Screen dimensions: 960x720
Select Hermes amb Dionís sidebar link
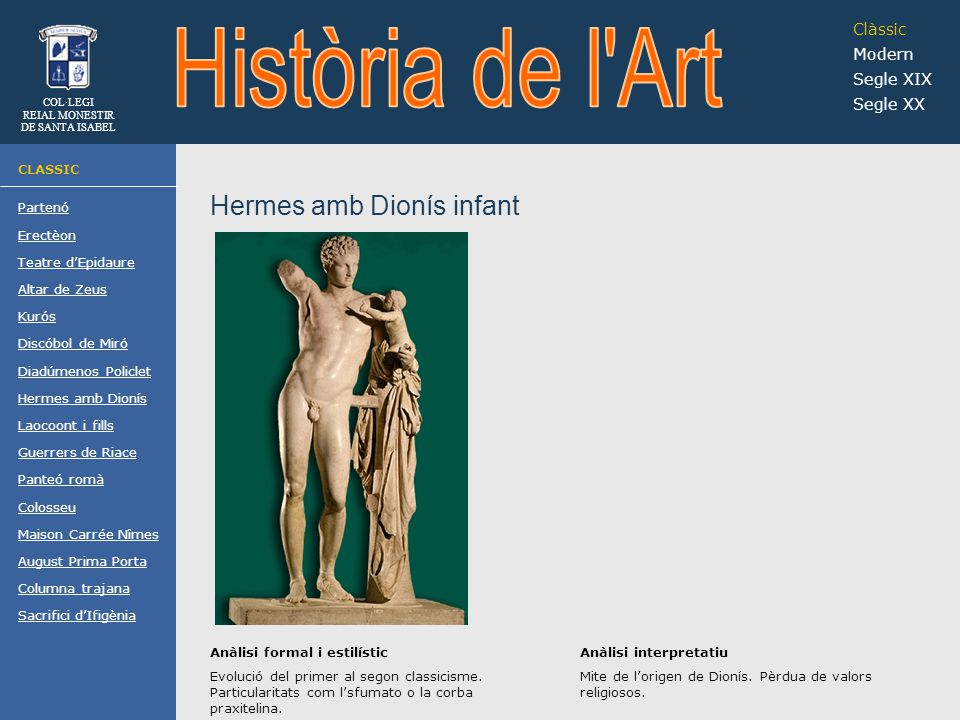[x=82, y=399]
